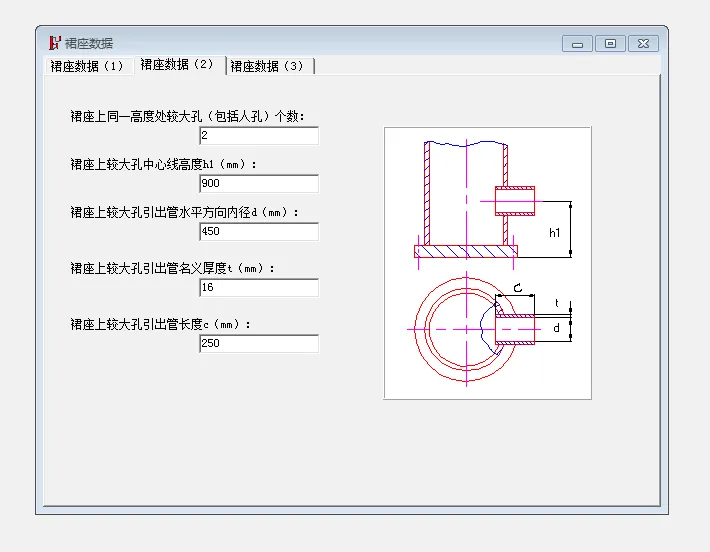Click the label '裙座上较大孔中心线高度h1（mm）'

163,164
